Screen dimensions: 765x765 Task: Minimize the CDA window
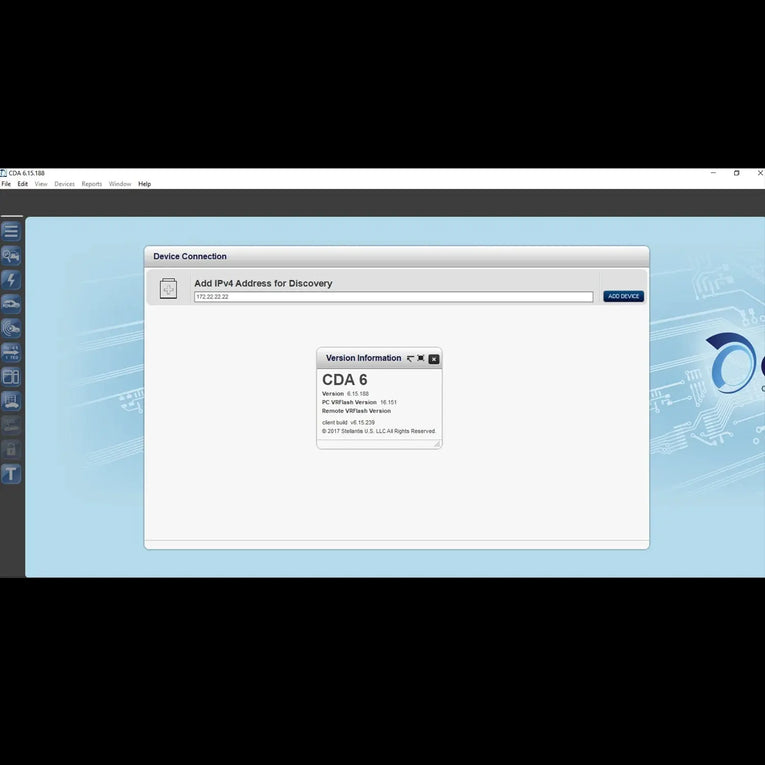pos(713,173)
